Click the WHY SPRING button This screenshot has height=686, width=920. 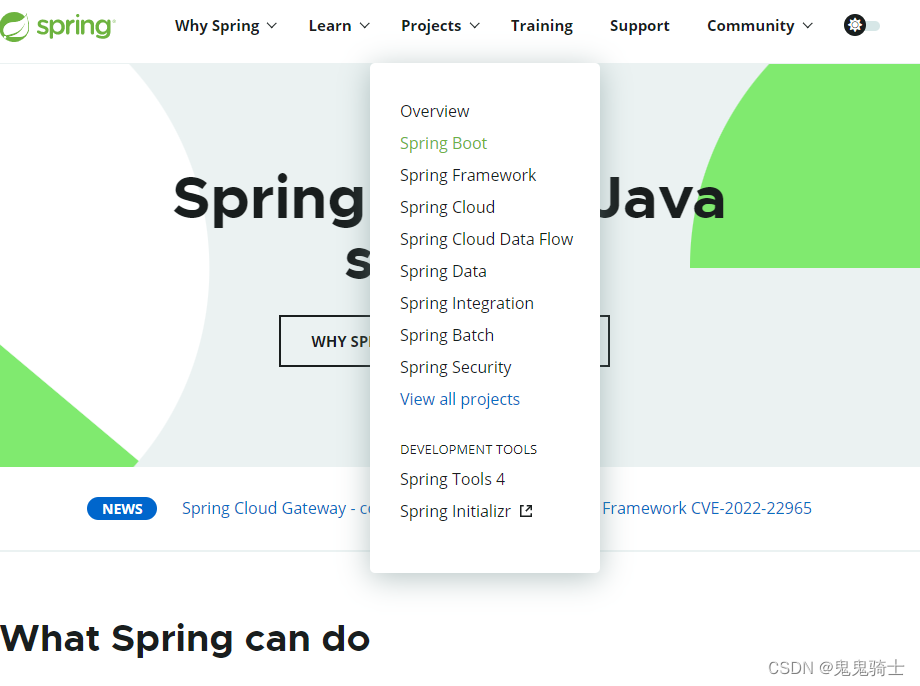click(325, 341)
